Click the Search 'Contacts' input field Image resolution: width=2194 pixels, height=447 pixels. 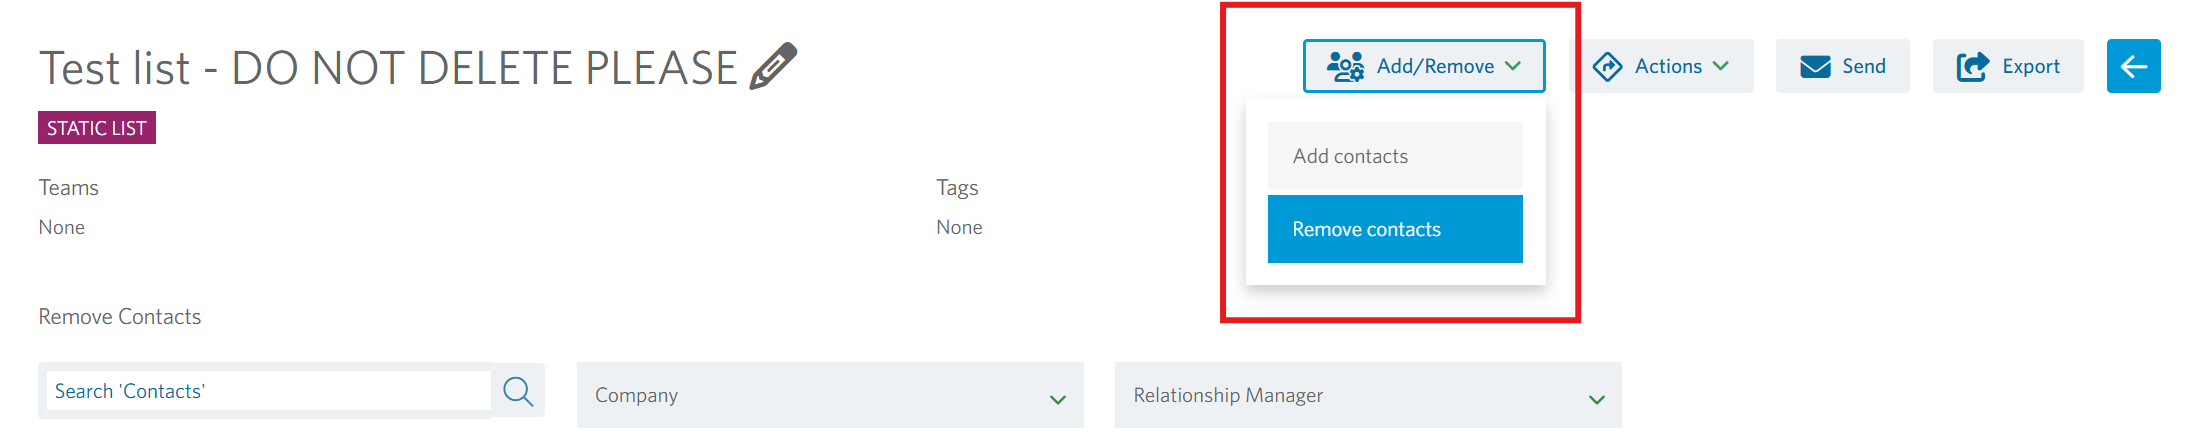(x=269, y=391)
